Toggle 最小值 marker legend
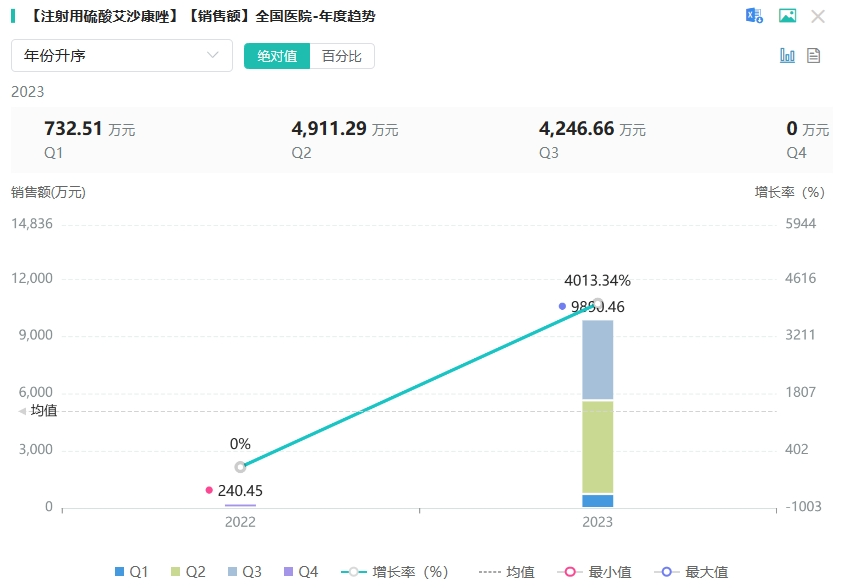Image resolution: width=841 pixels, height=588 pixels. [598, 572]
